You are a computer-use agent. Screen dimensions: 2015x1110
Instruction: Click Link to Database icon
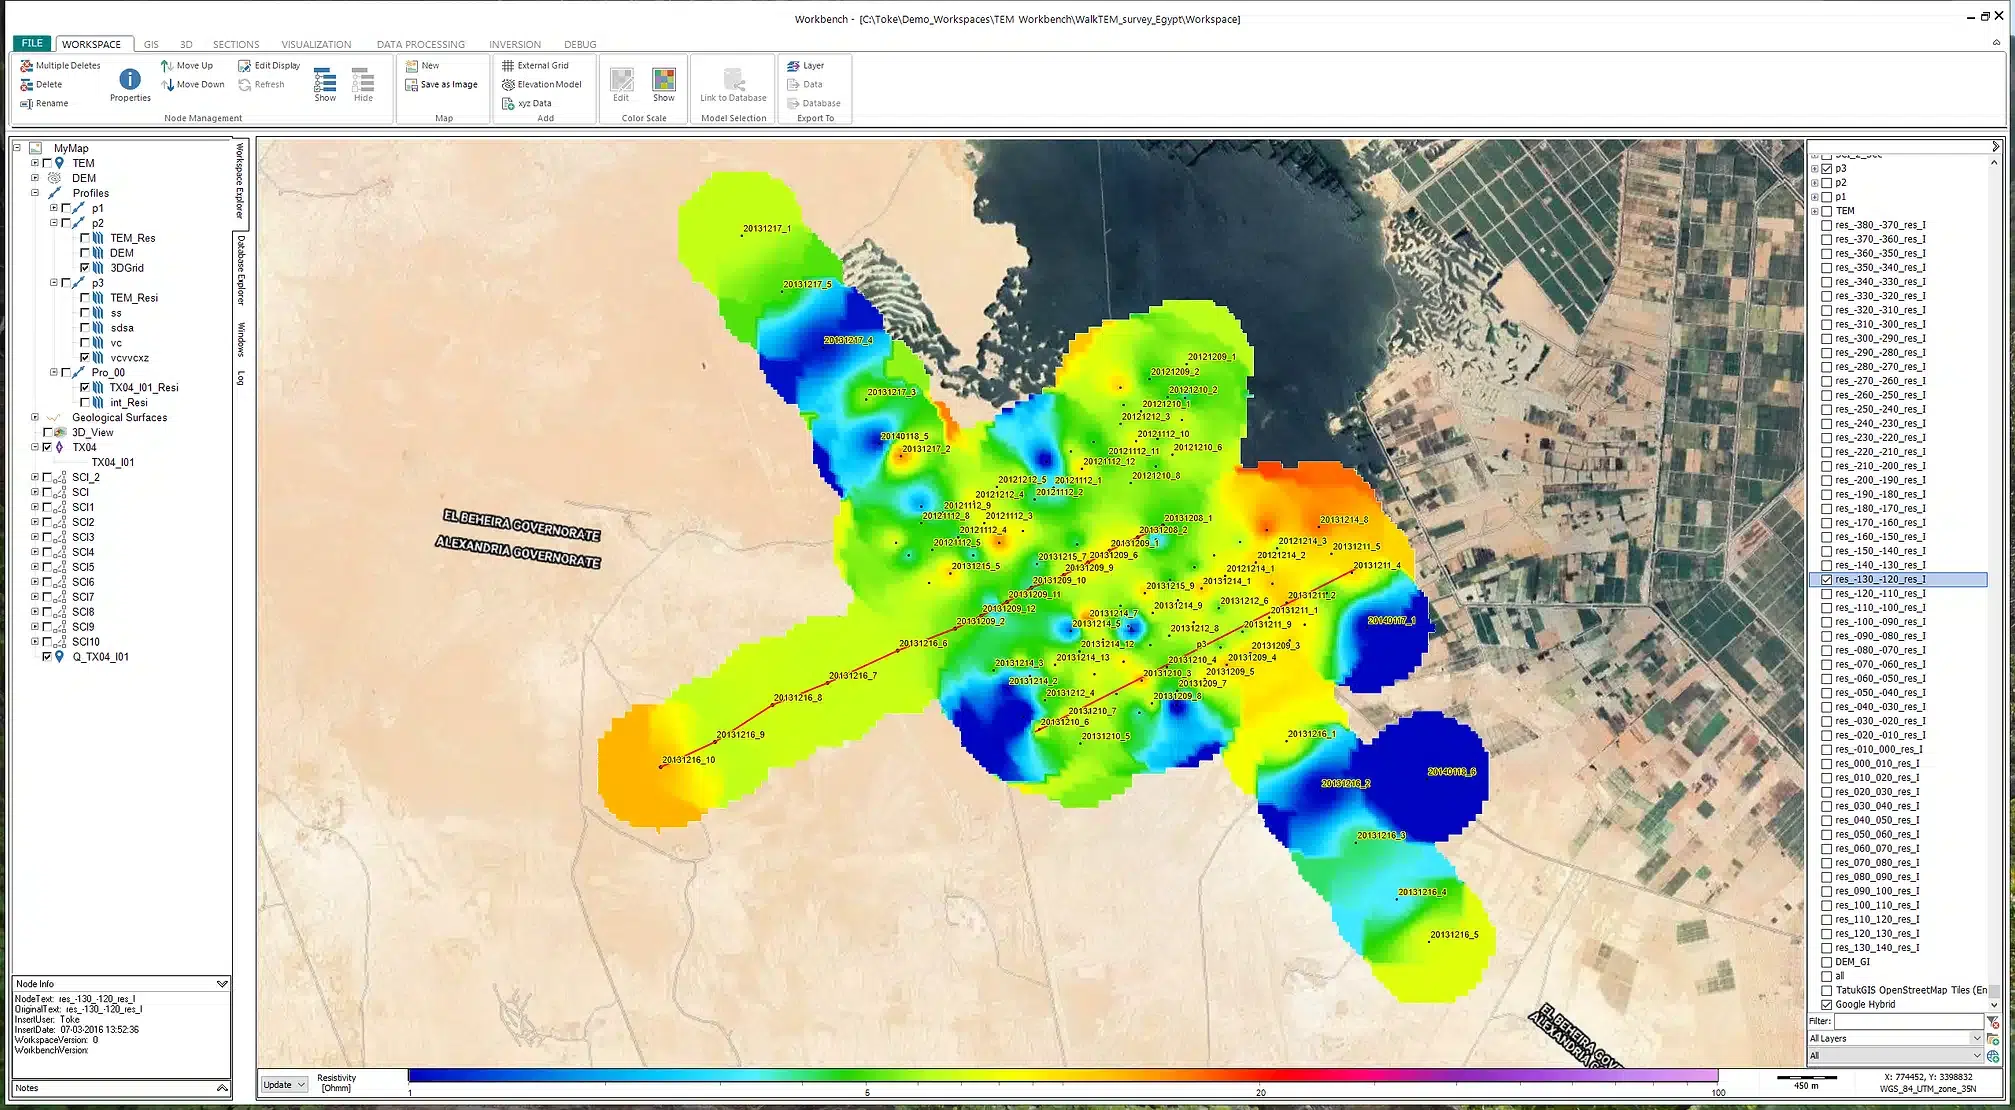(733, 79)
